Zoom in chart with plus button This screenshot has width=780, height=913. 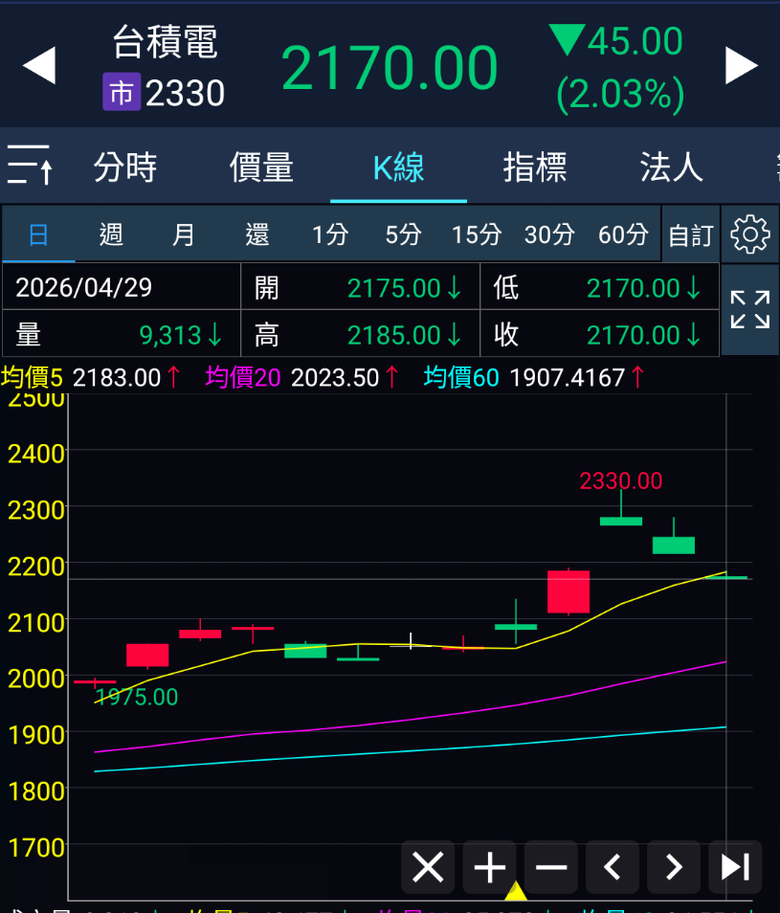click(490, 867)
